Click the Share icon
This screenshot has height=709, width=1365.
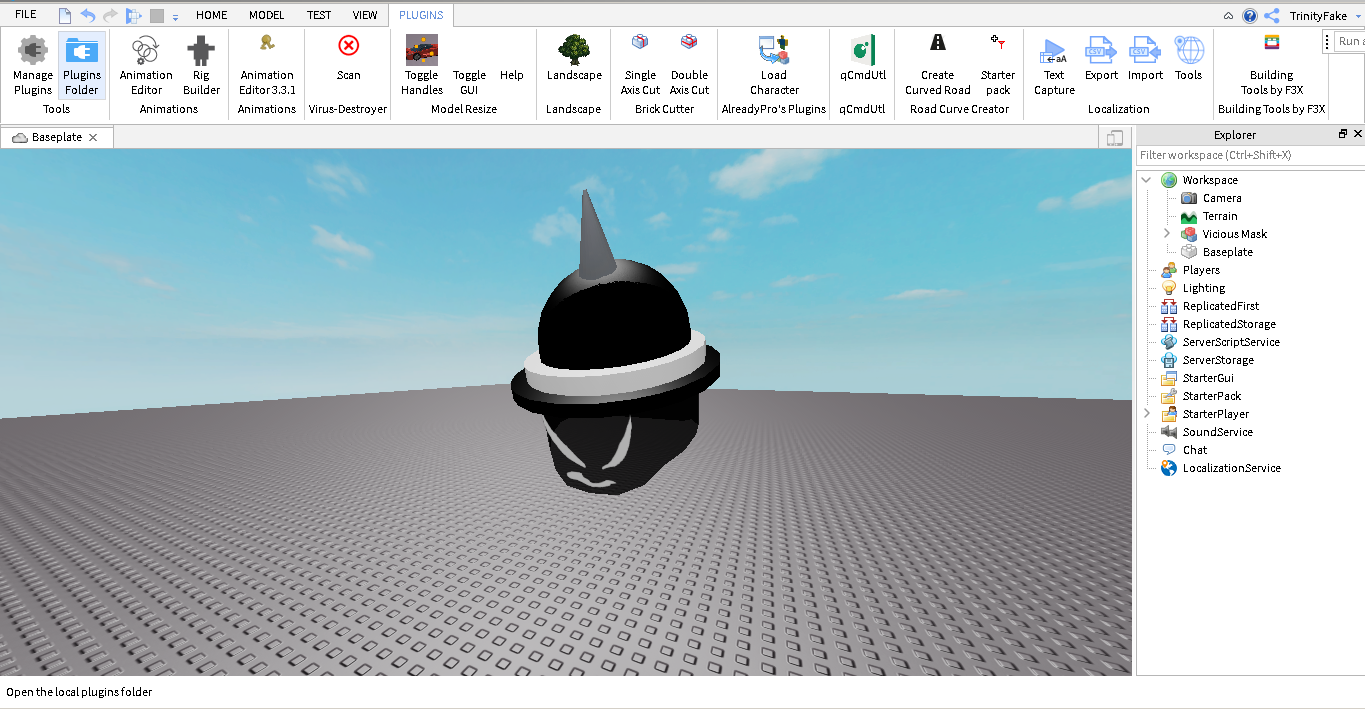[x=1272, y=16]
